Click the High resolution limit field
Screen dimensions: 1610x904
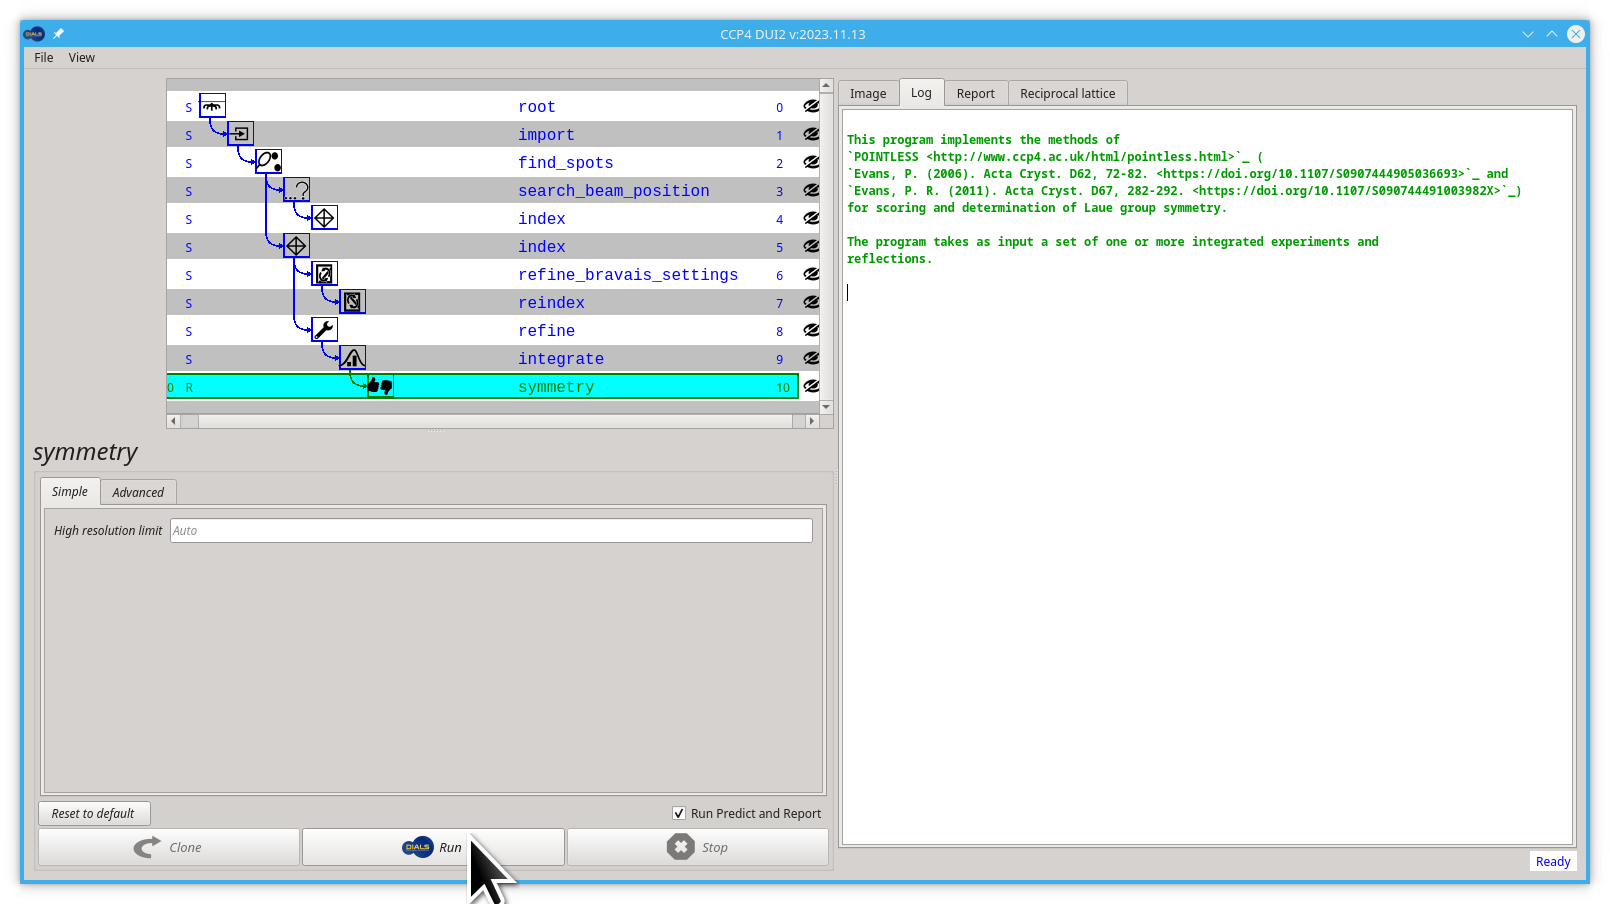click(x=491, y=531)
